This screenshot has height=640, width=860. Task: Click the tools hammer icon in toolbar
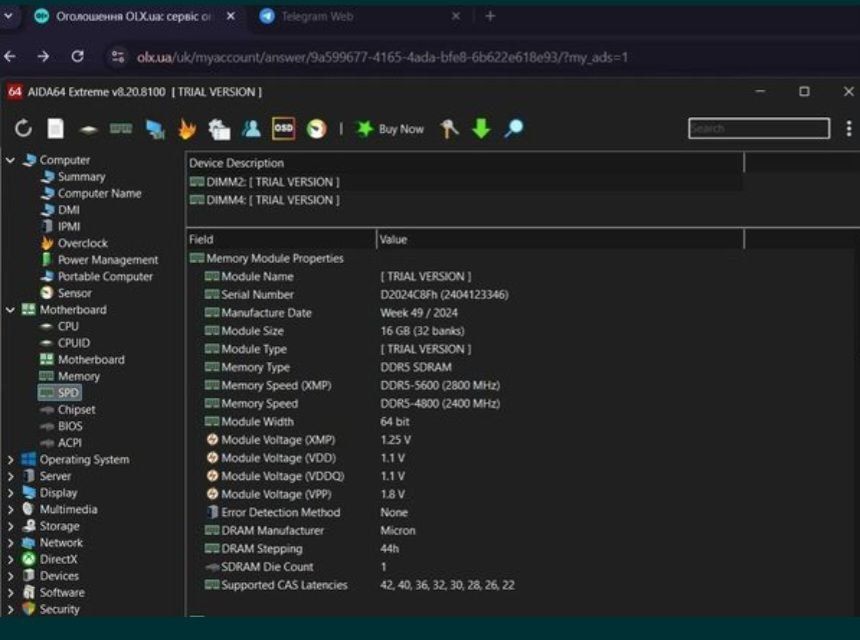[x=449, y=129]
